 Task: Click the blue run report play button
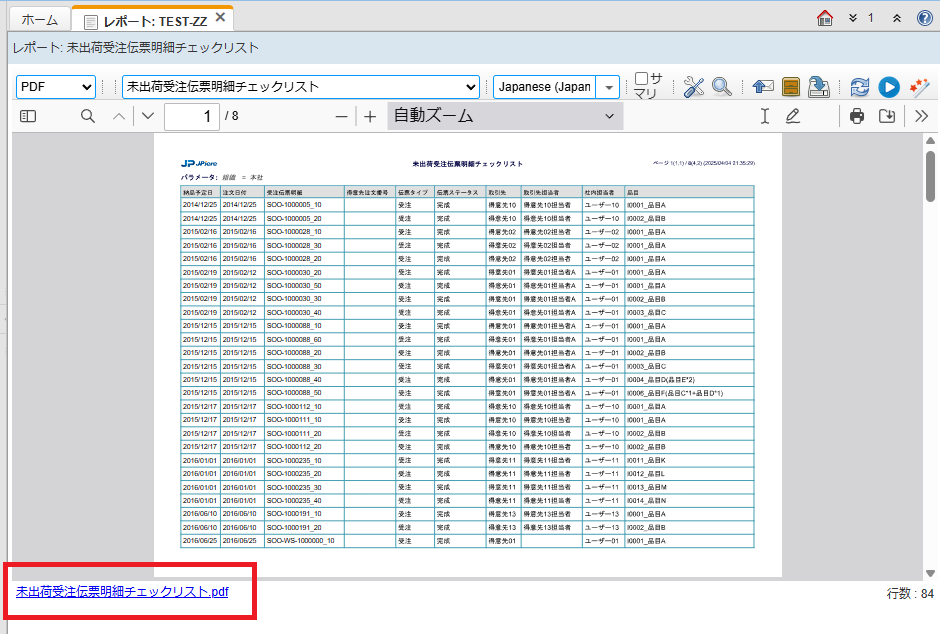[x=889, y=87]
